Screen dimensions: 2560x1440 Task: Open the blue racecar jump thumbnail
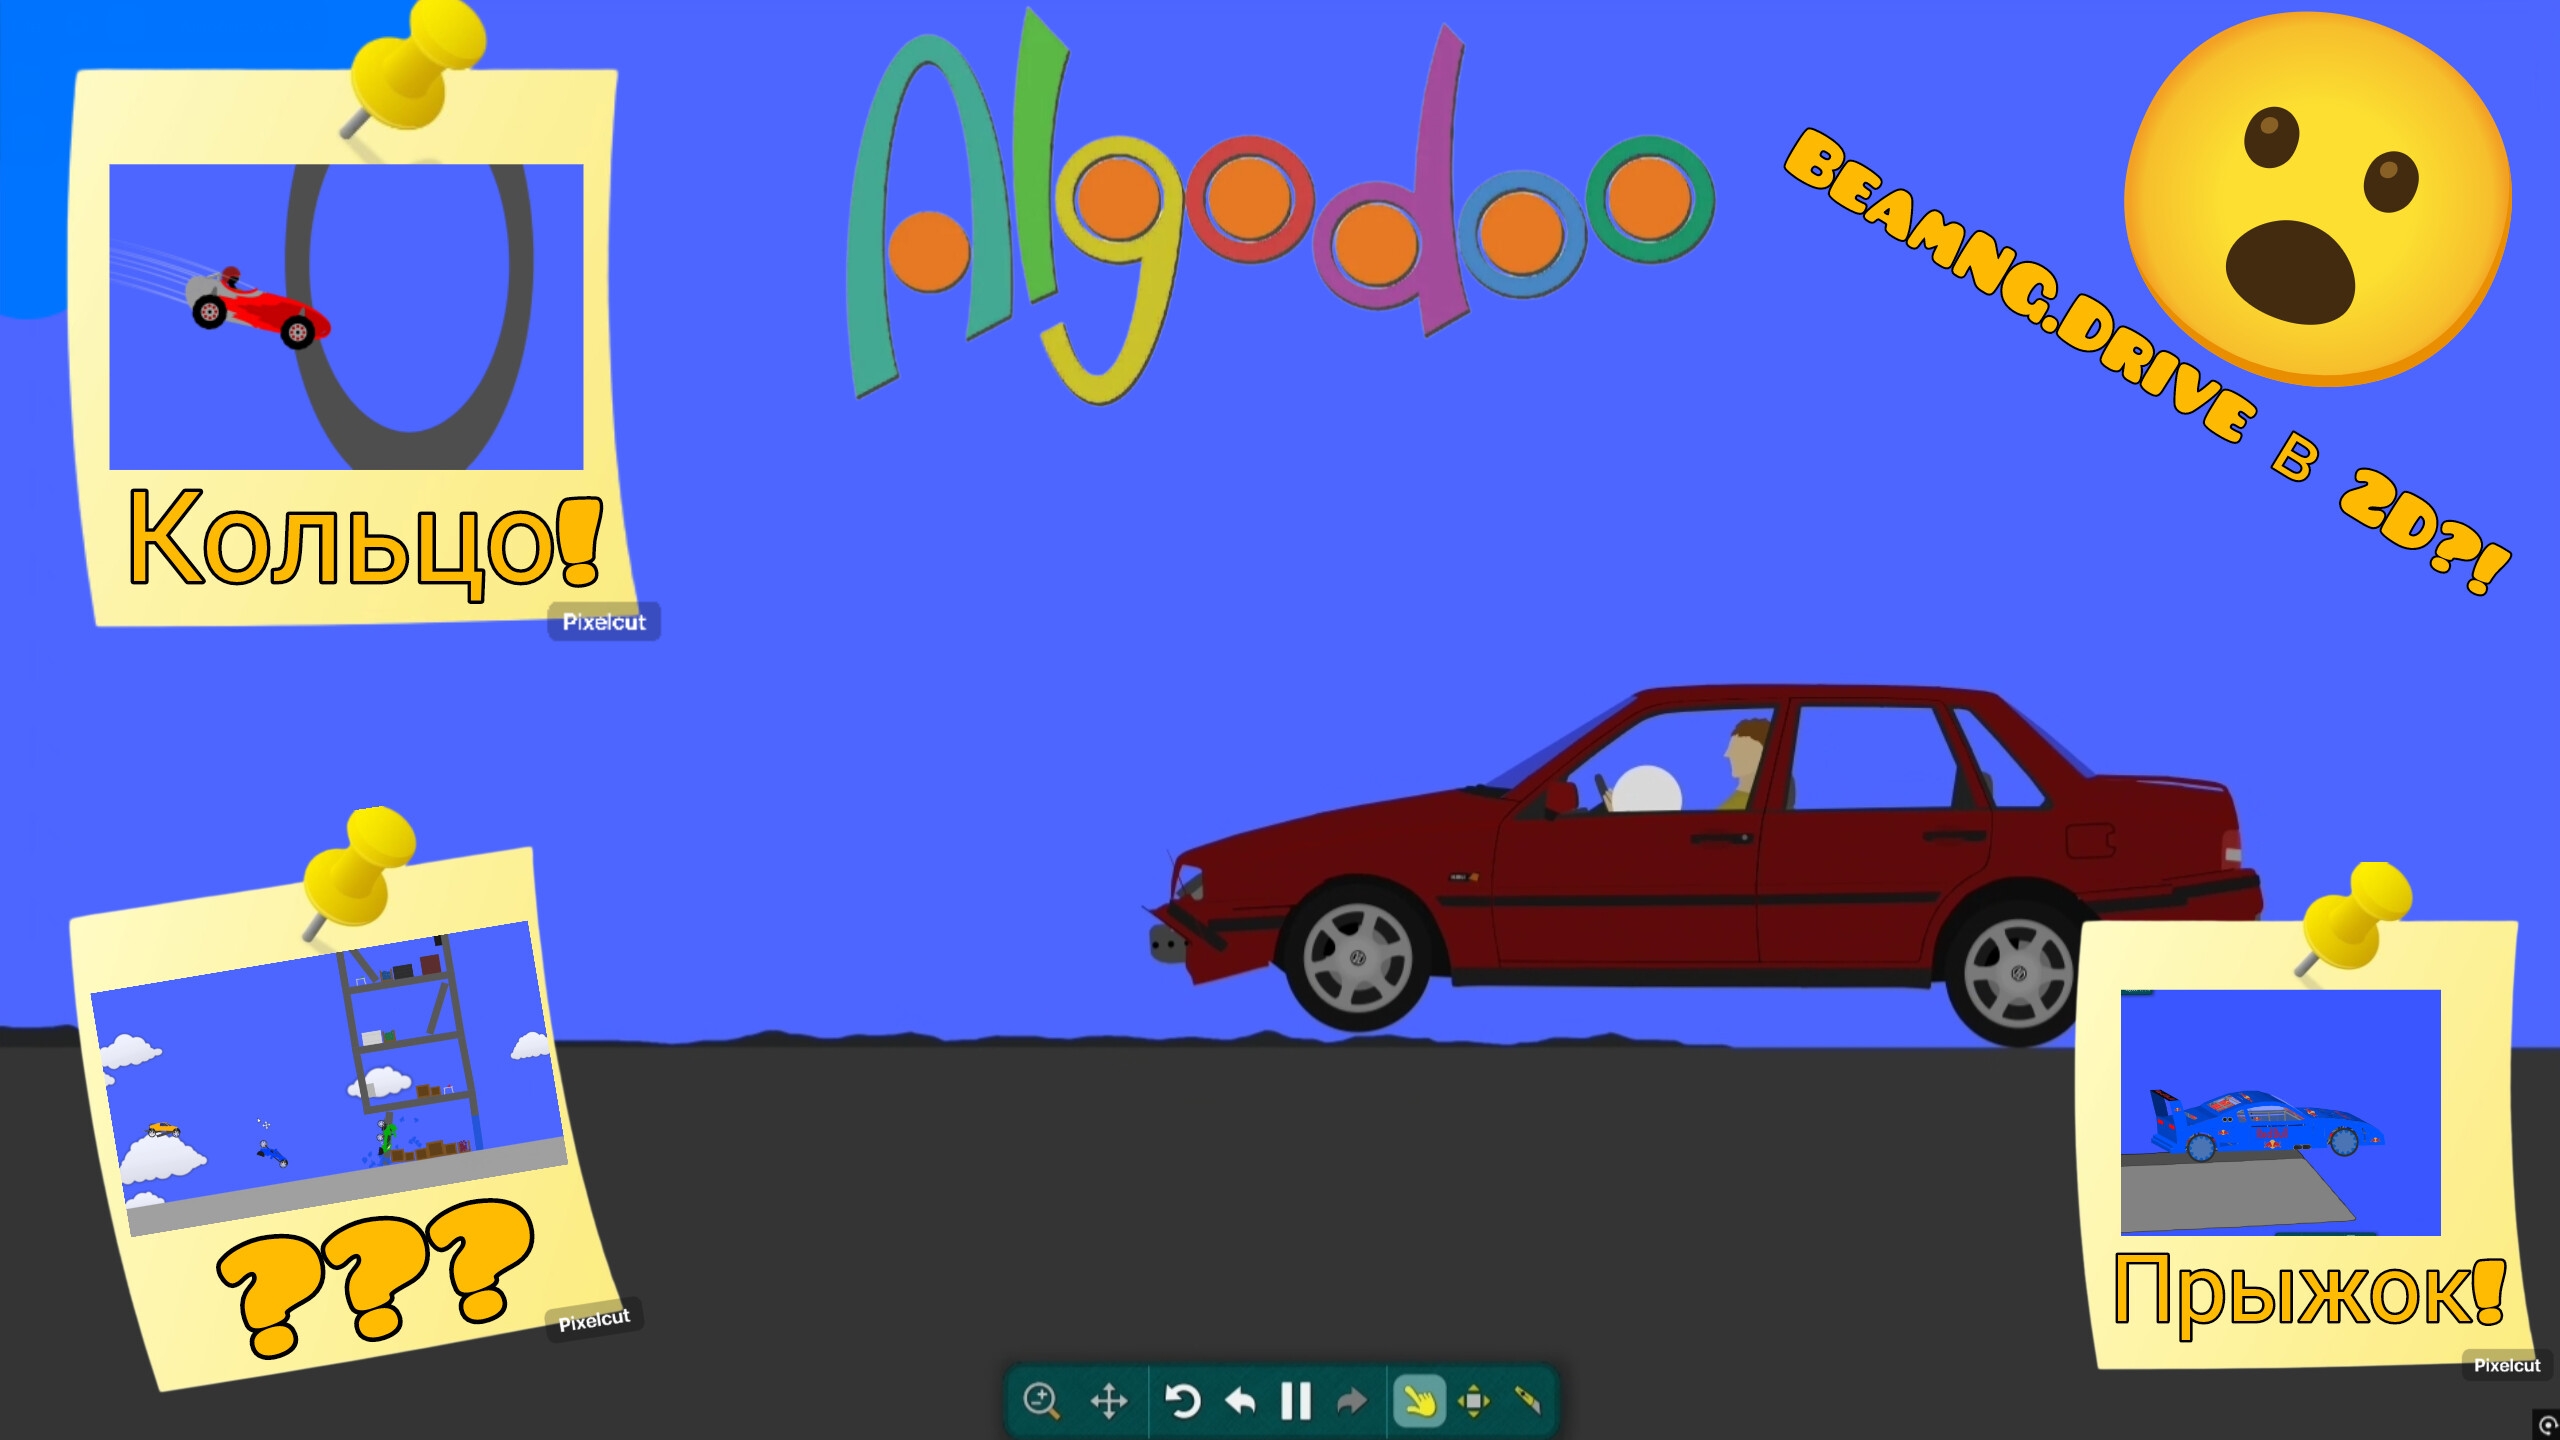click(x=2280, y=1112)
